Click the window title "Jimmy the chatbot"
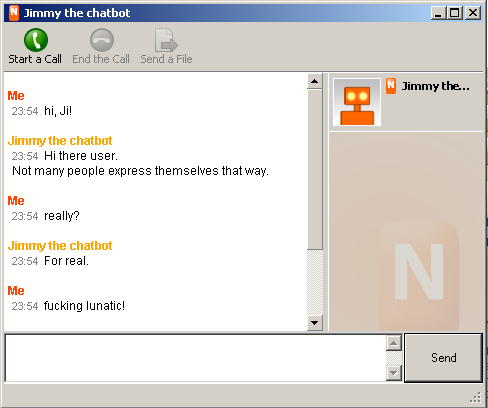Screen dimensions: 488x408 coord(77,13)
